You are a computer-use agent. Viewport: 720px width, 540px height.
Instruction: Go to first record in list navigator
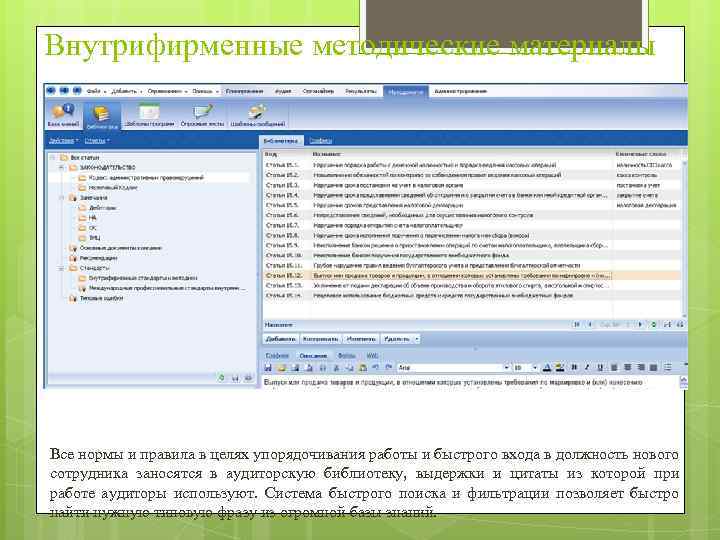576,325
